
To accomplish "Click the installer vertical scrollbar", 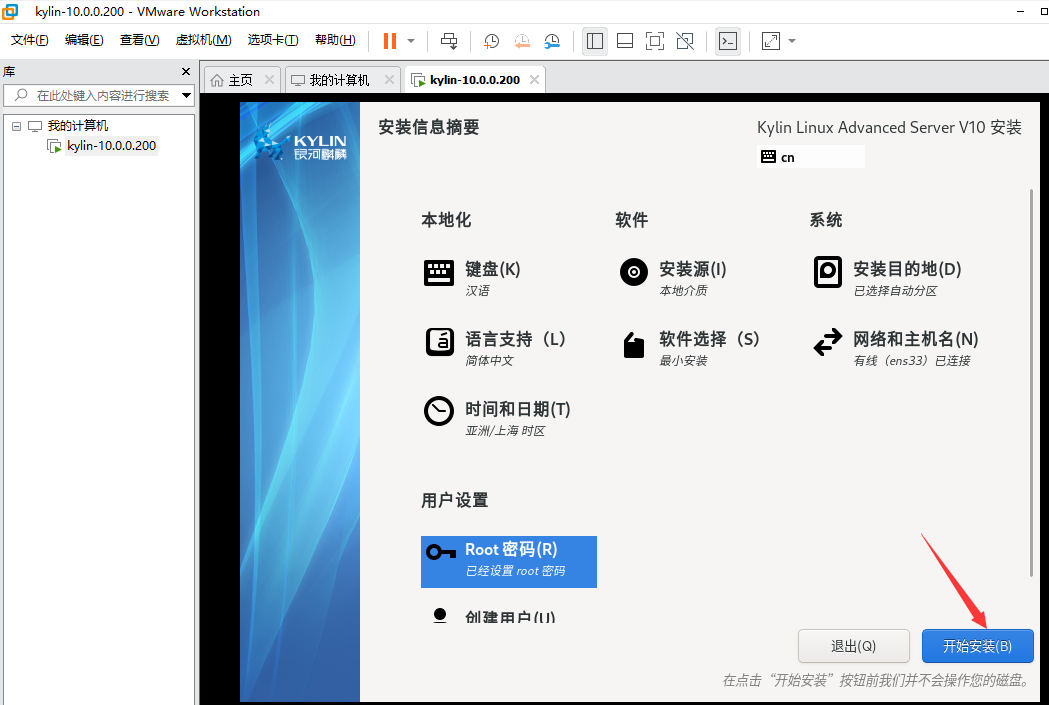I will coord(1031,383).
